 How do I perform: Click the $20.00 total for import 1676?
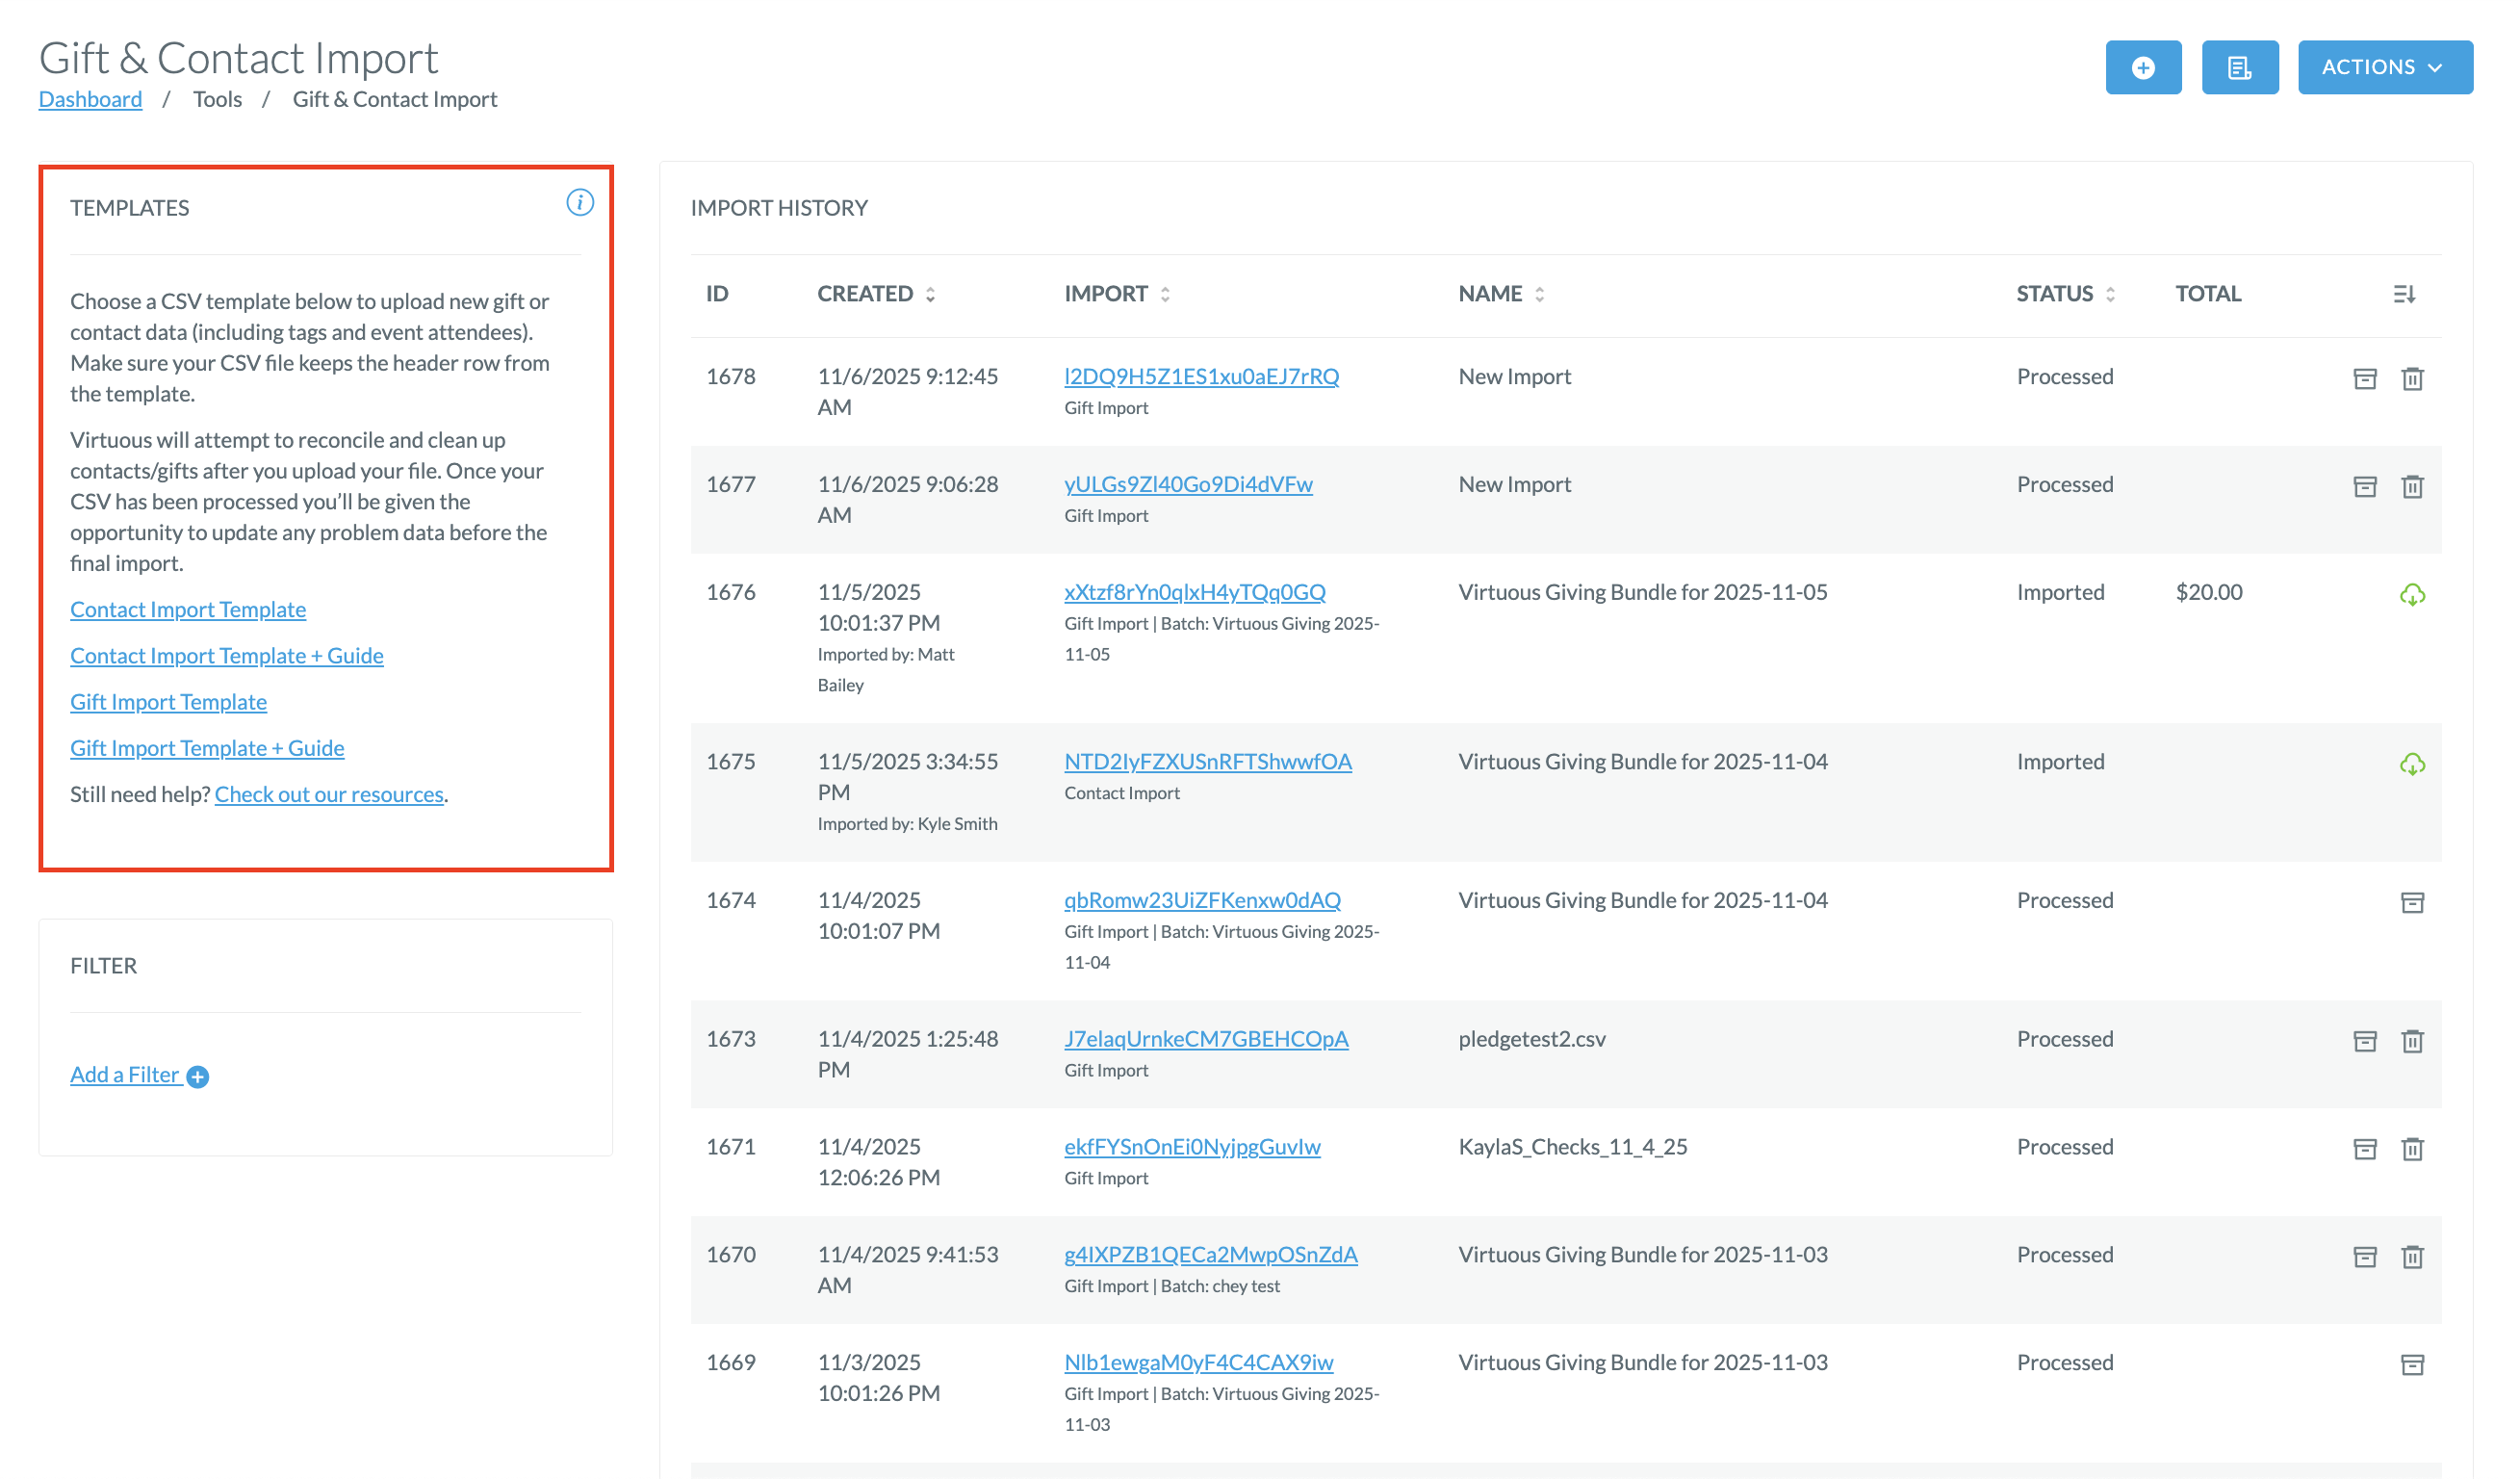2208,592
